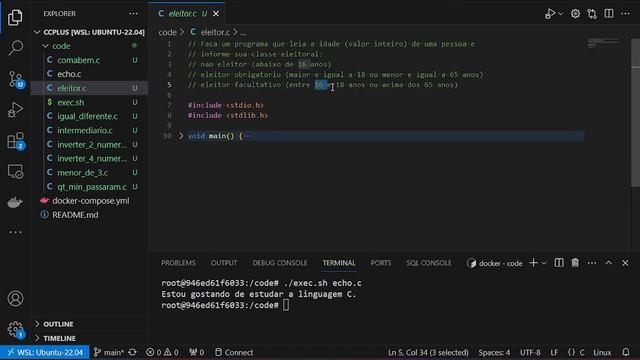The height and width of the screenshot is (360, 640).
Task: Split the terminal panel
Action: point(559,263)
